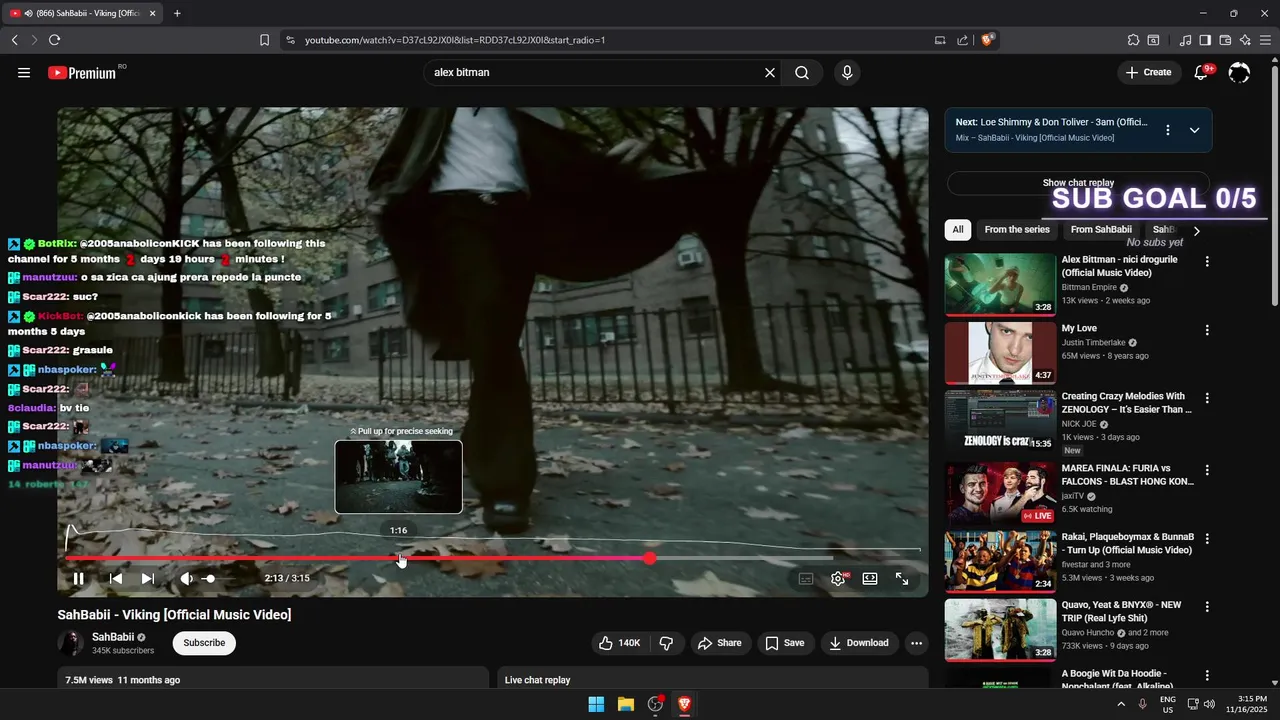This screenshot has height=720, width=1280.
Task: Open browser extensions puzzle icon
Action: pos(1133,40)
